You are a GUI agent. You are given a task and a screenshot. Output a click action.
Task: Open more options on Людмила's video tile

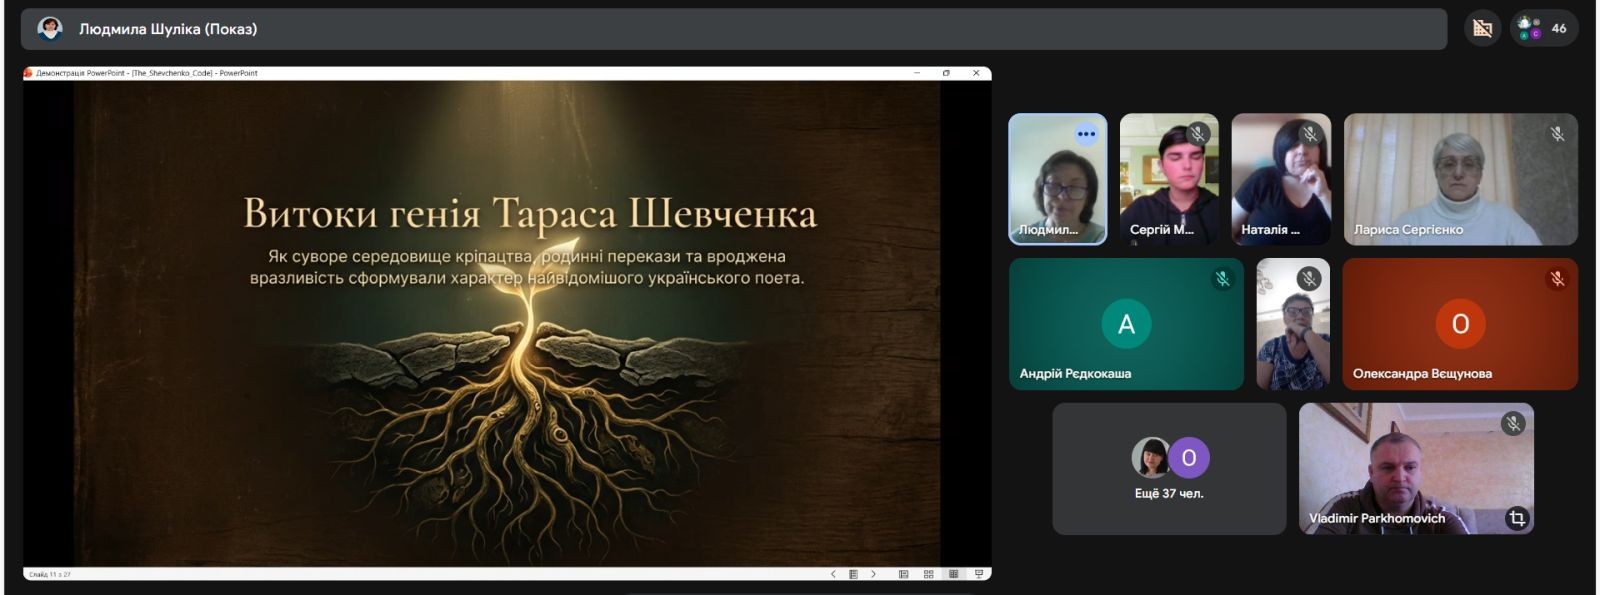pos(1086,134)
